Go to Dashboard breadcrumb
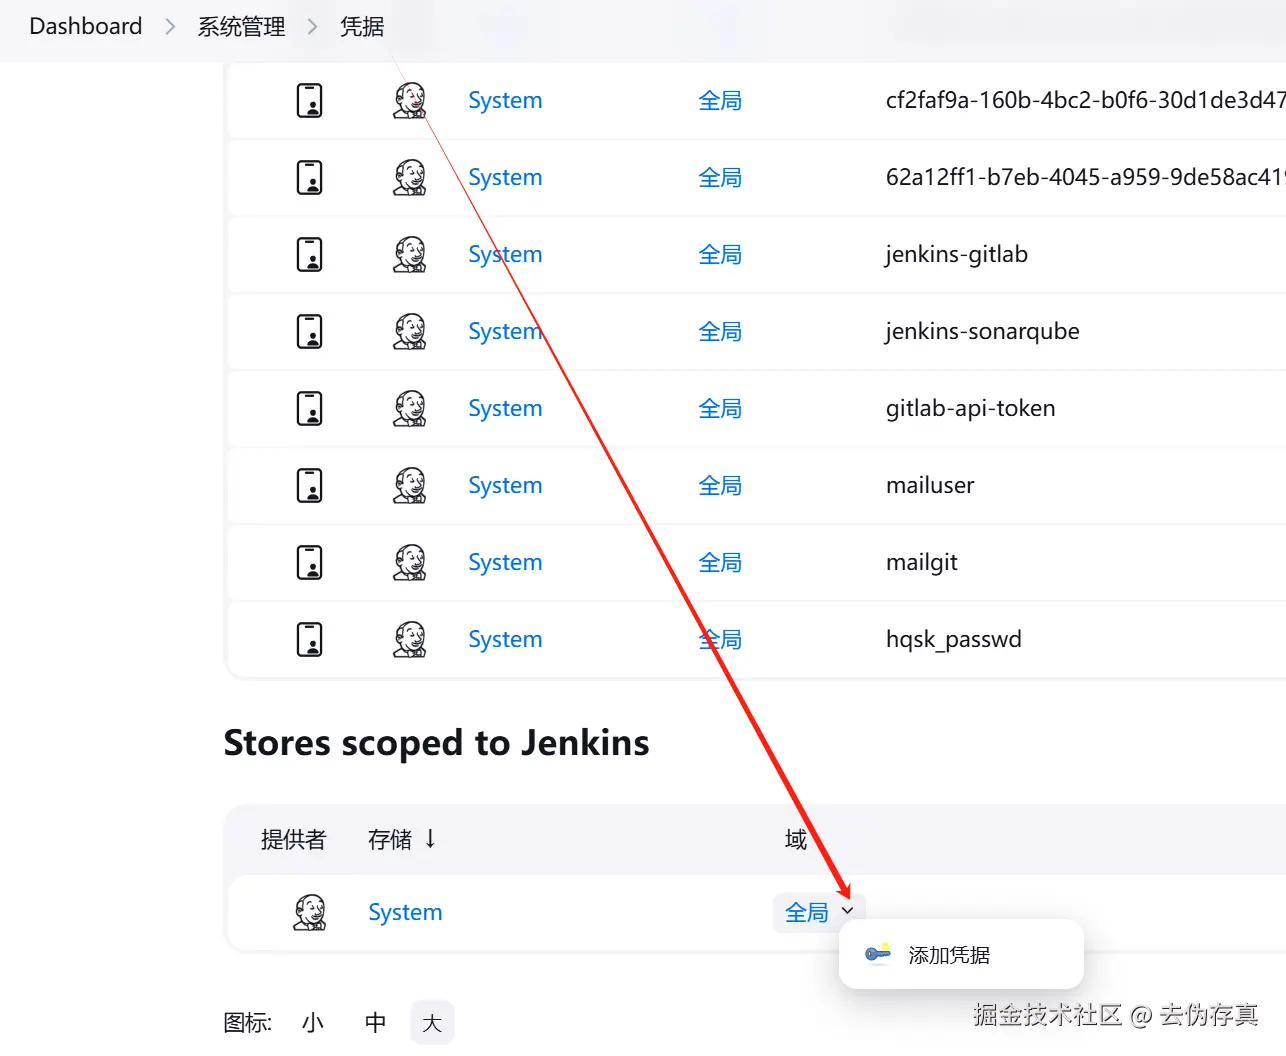Screen dimensions: 1286x1056 pyautogui.click(x=86, y=26)
